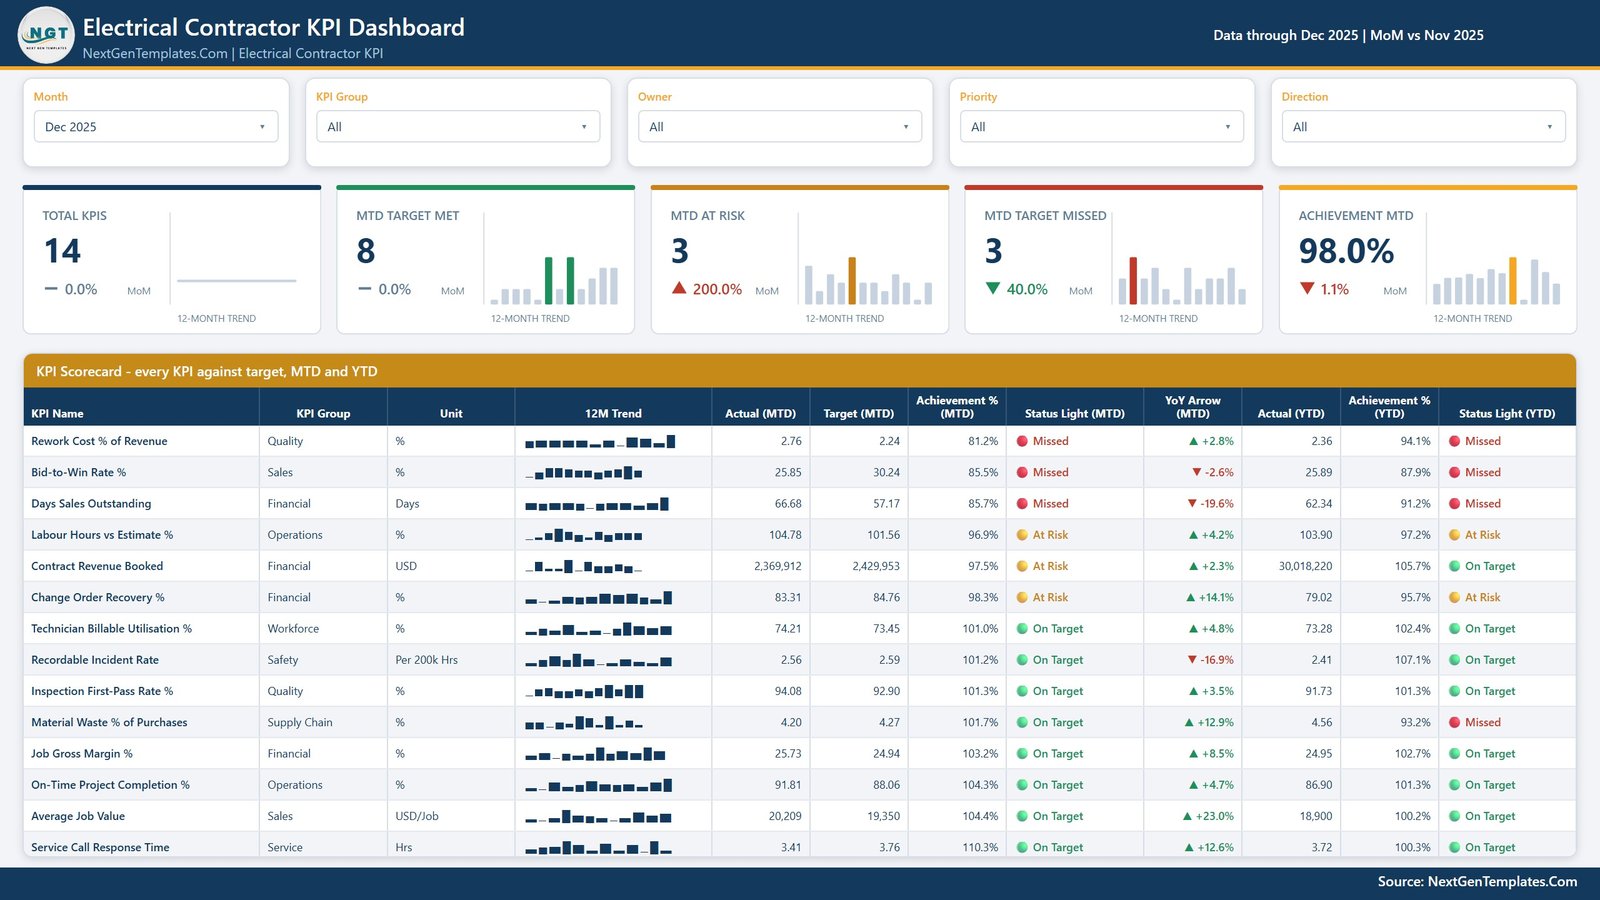1600x900 pixels.
Task: Click the YoY Arrow (MTD) column header
Action: pos(1192,406)
